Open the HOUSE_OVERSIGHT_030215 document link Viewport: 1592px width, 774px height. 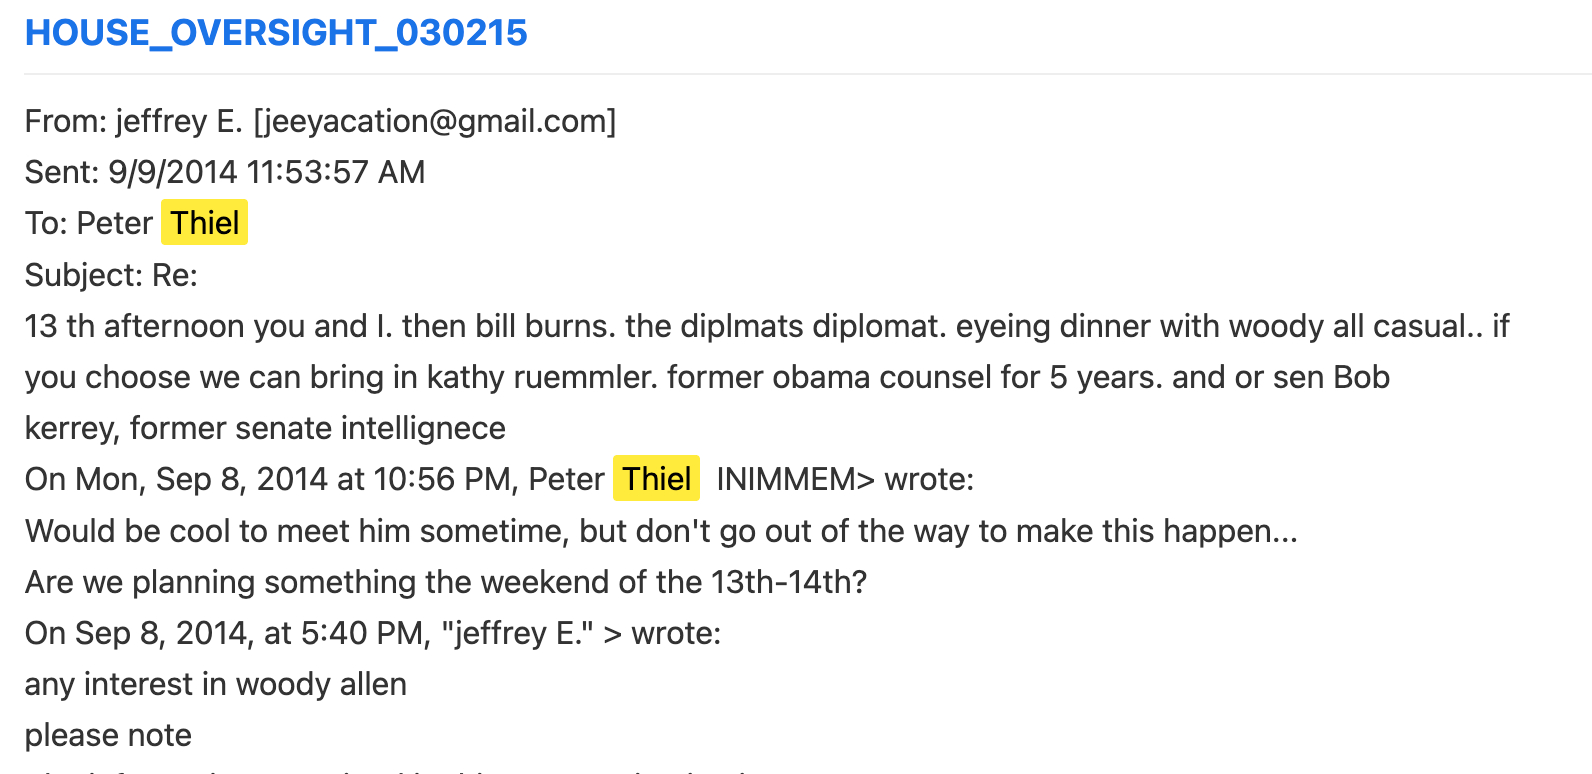(276, 33)
